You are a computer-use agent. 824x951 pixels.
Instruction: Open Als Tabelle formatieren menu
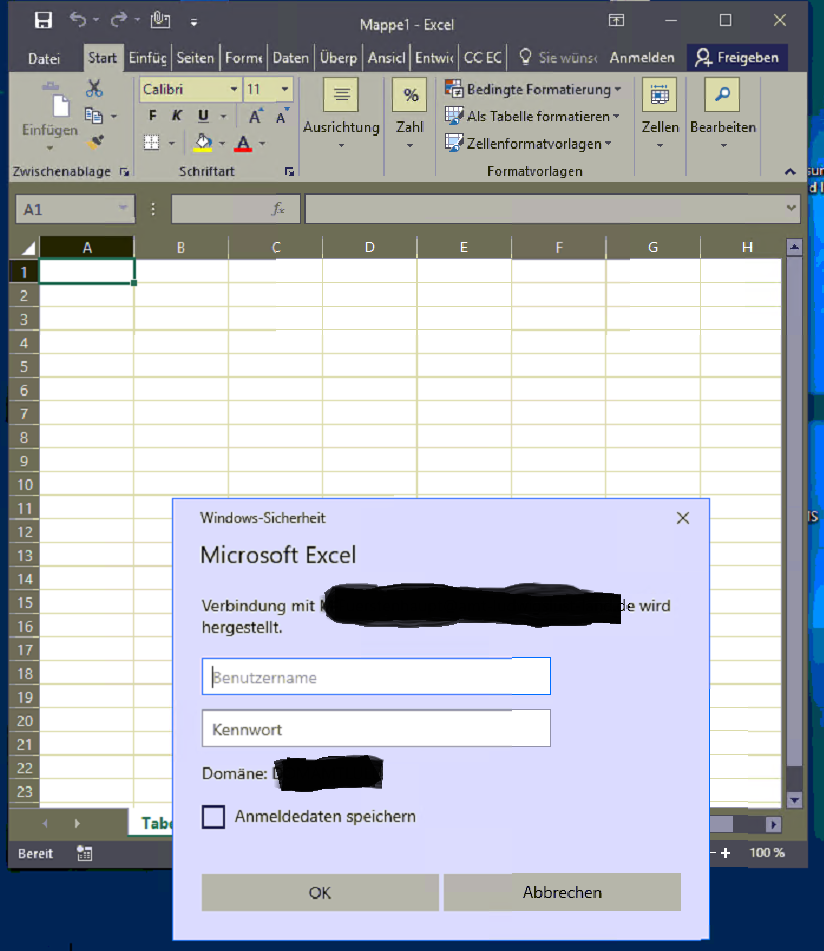pos(532,116)
